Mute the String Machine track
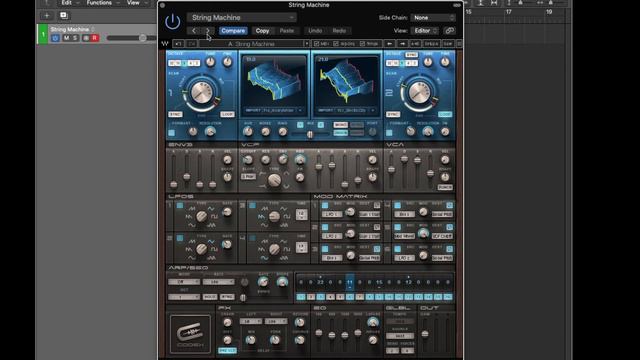 click(67, 38)
